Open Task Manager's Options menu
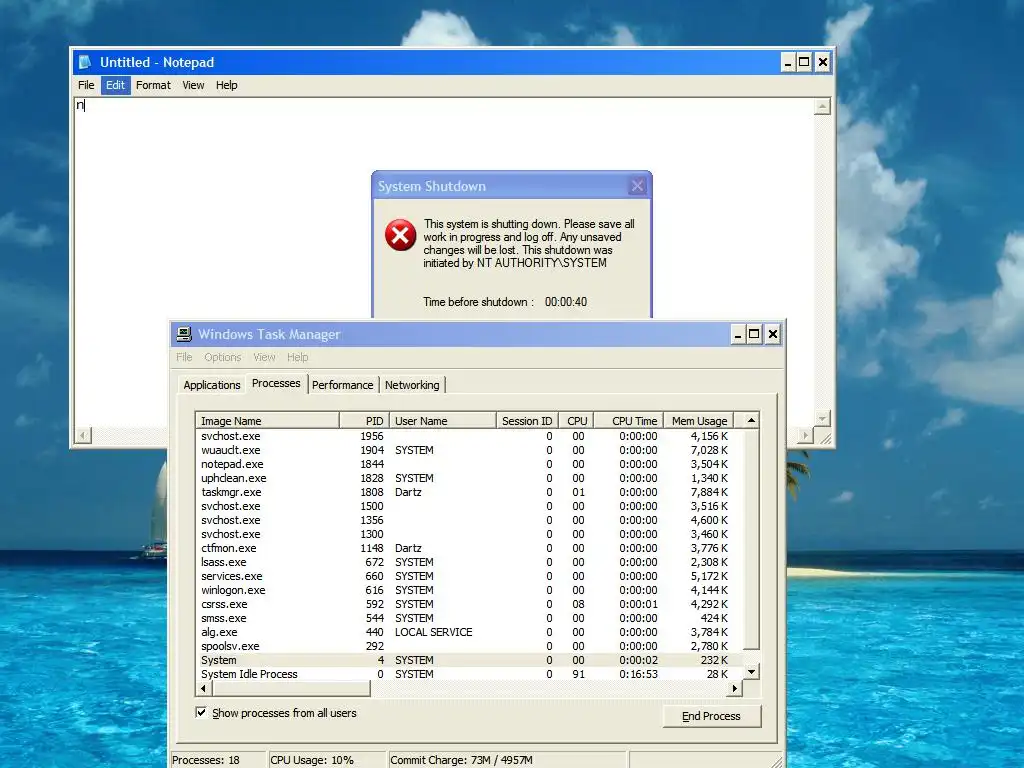The image size is (1024, 768). [223, 357]
